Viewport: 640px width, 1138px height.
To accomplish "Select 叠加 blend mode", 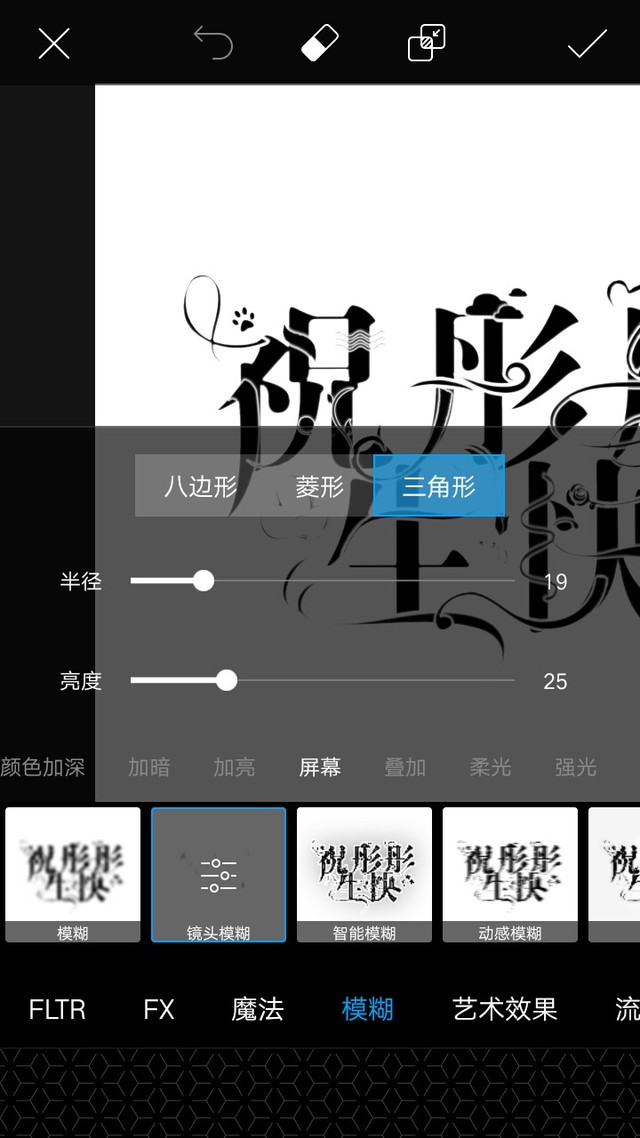I will 405,767.
